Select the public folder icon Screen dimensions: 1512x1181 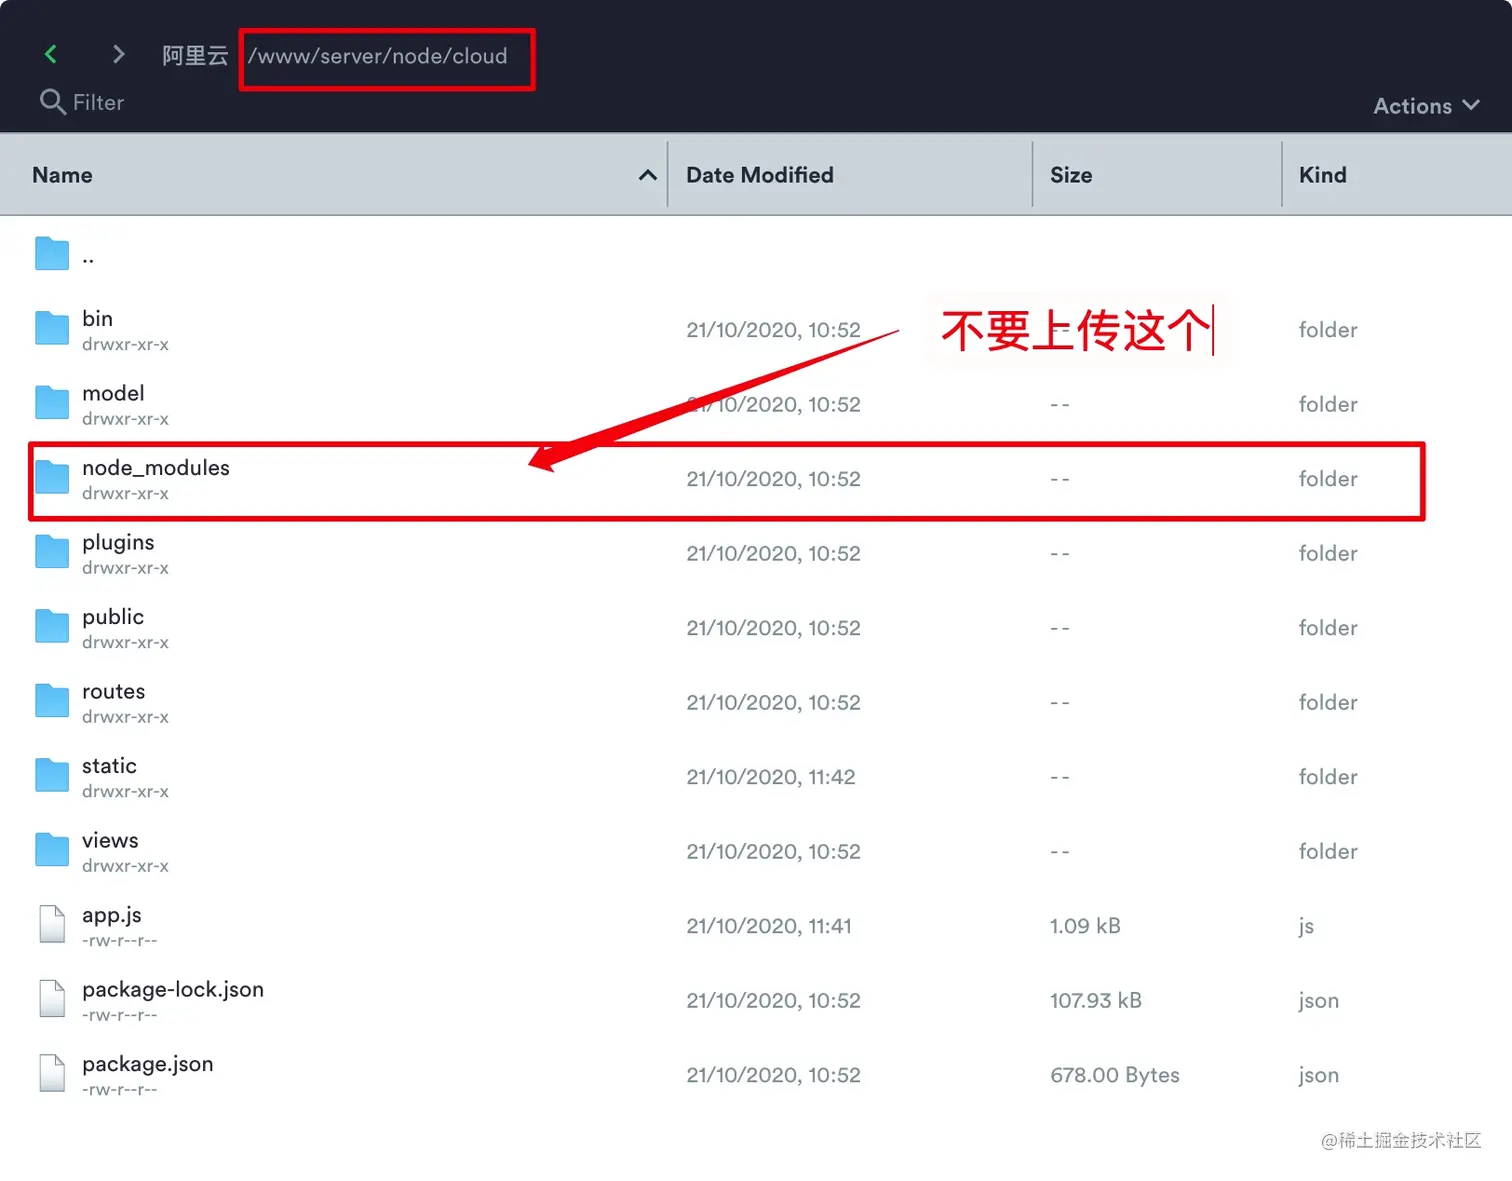[x=52, y=626]
